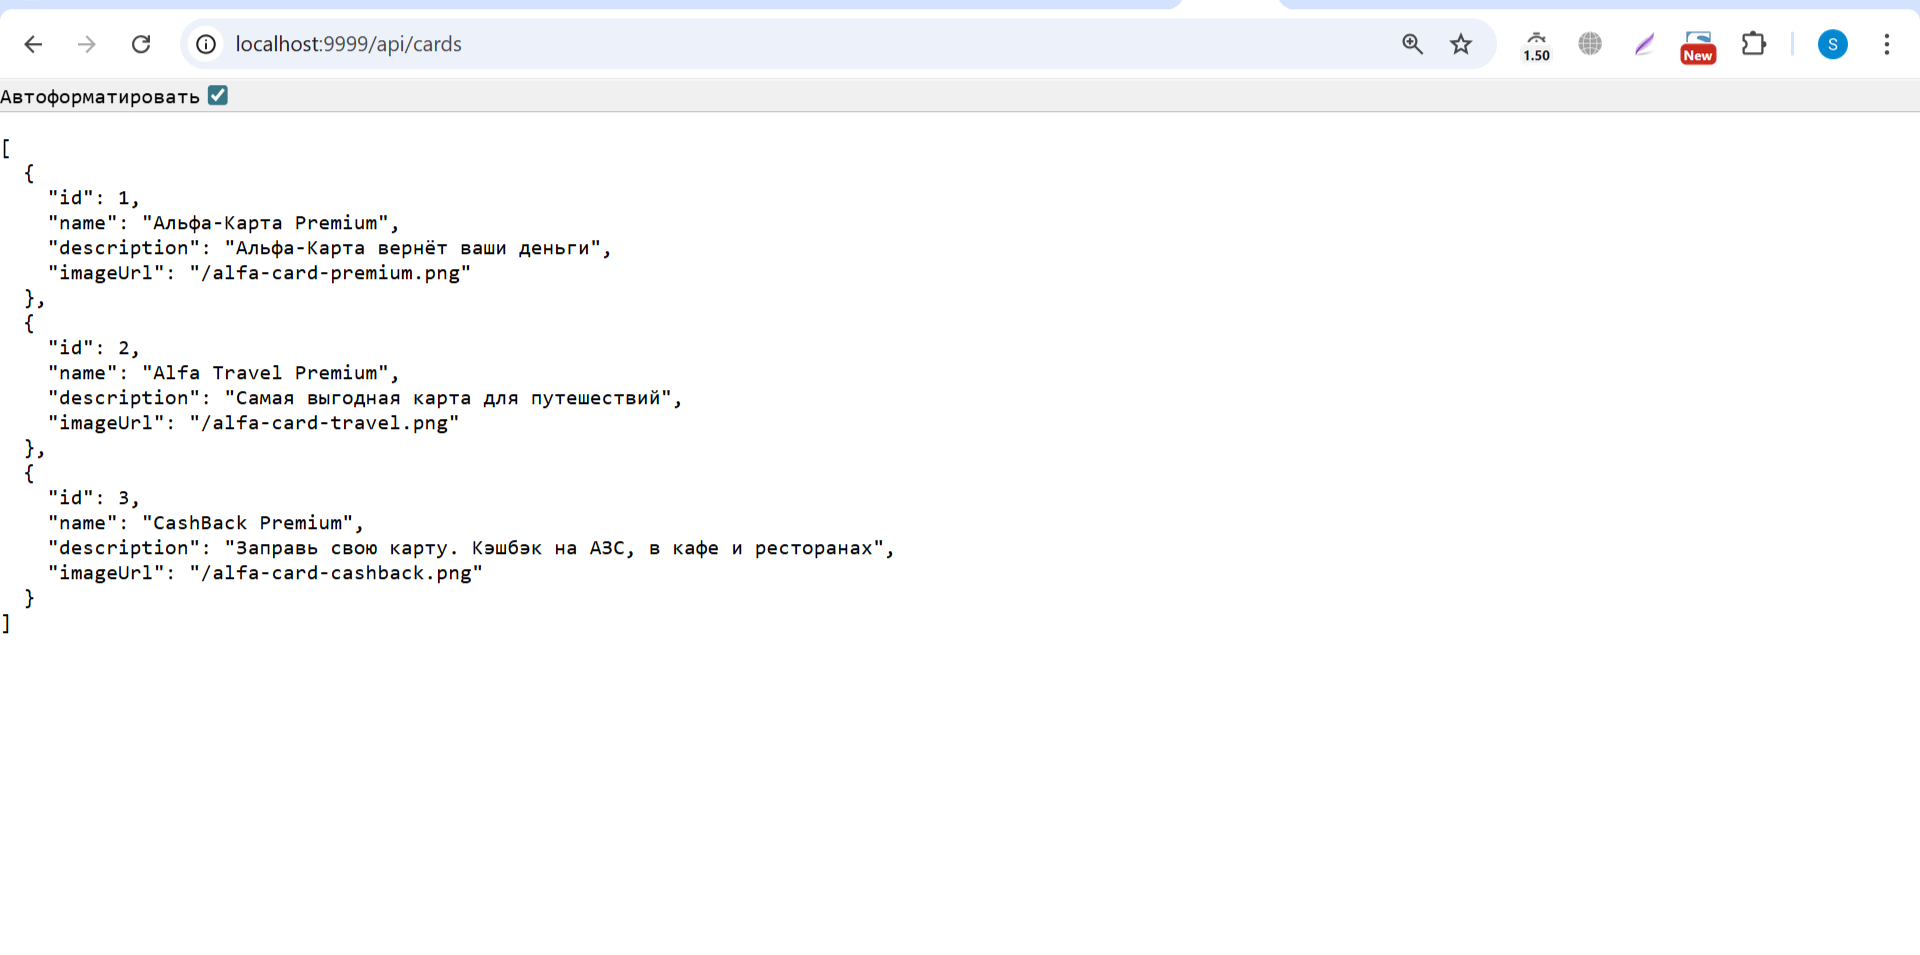The width and height of the screenshot is (1920, 955).
Task: Click the name "Альфа-Карта Premium"
Action: (265, 223)
